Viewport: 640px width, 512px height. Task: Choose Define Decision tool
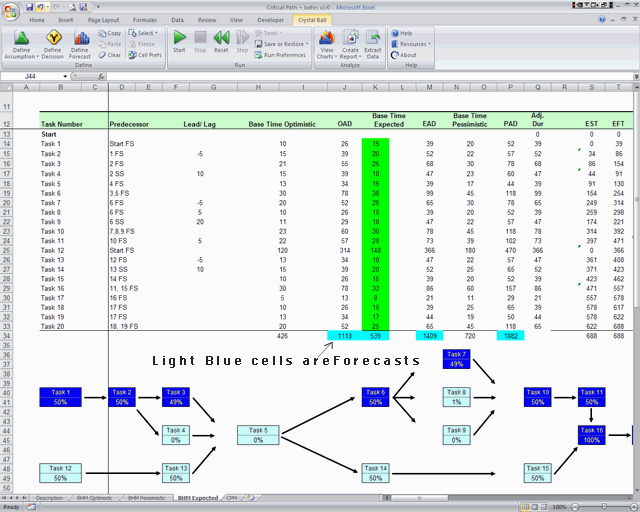coord(53,45)
